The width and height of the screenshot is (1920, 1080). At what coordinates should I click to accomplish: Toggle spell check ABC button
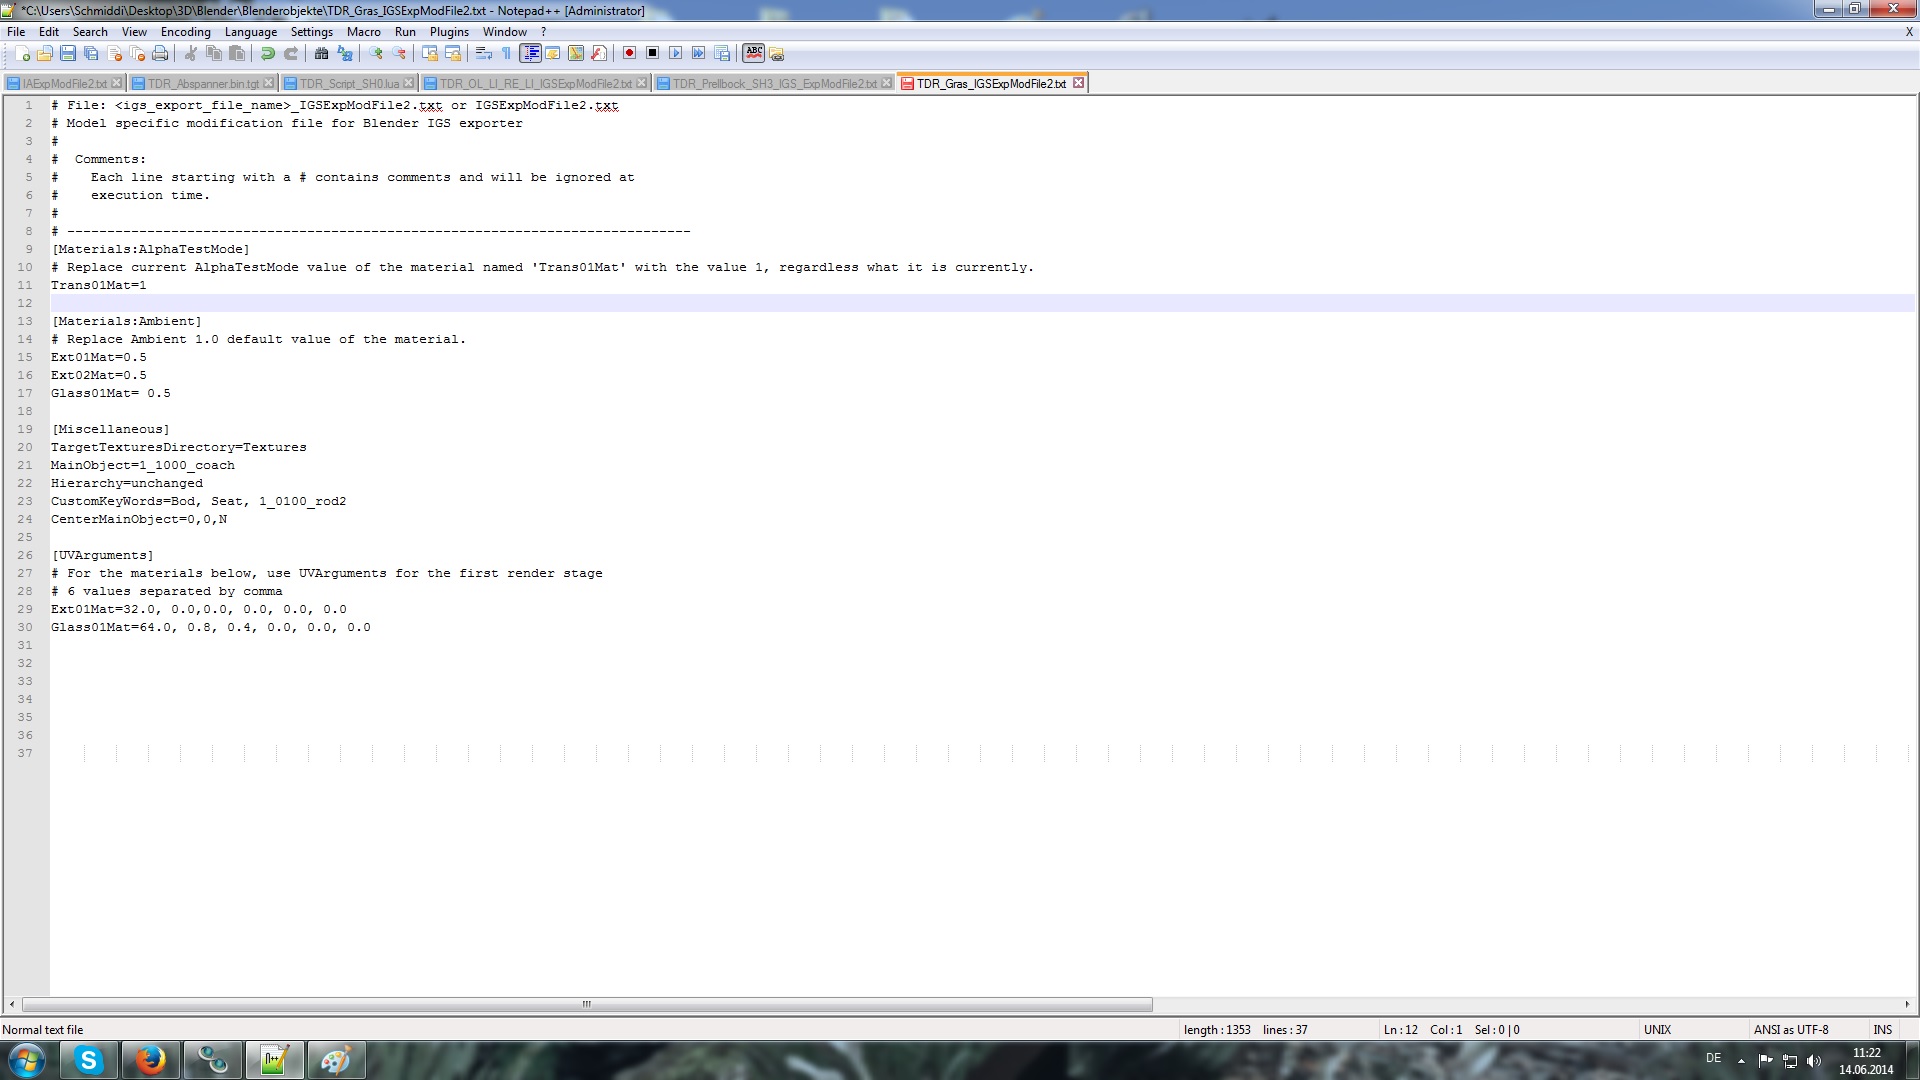click(754, 53)
